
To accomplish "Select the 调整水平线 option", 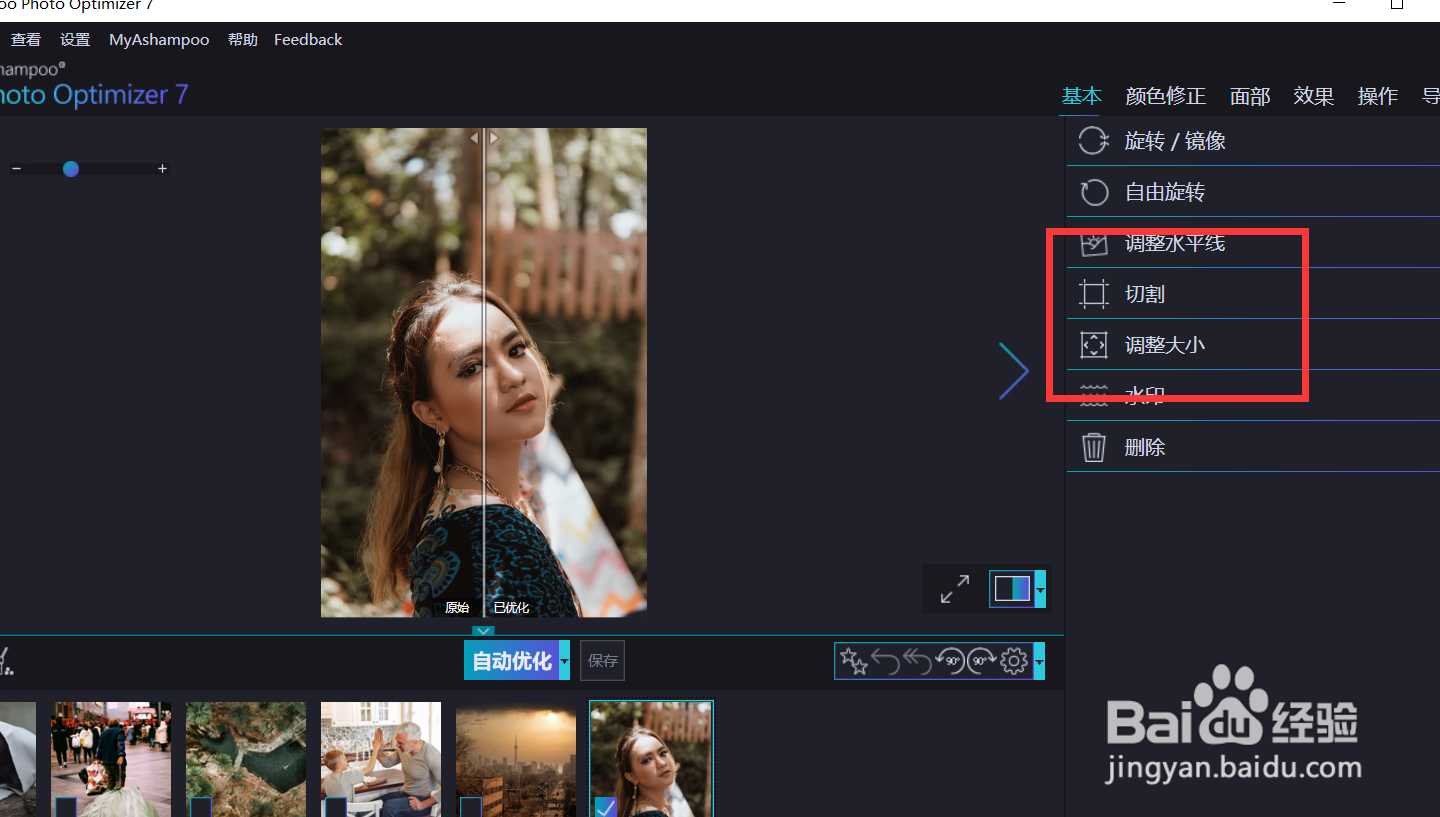I will tap(1253, 243).
